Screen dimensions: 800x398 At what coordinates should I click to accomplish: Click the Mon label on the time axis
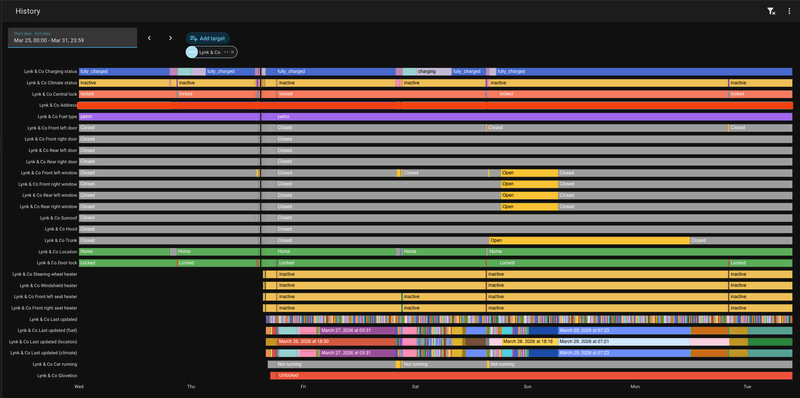point(635,387)
